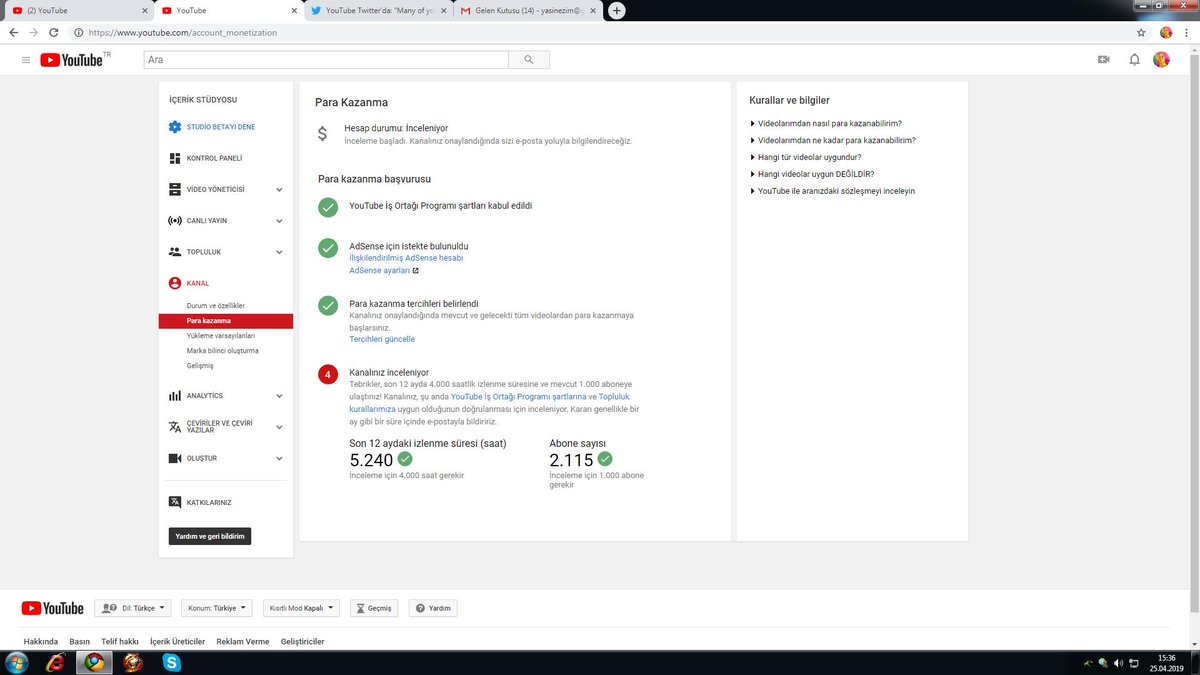Open the İçerik Üreticiler footer link
This screenshot has width=1200, height=675.
177,641
